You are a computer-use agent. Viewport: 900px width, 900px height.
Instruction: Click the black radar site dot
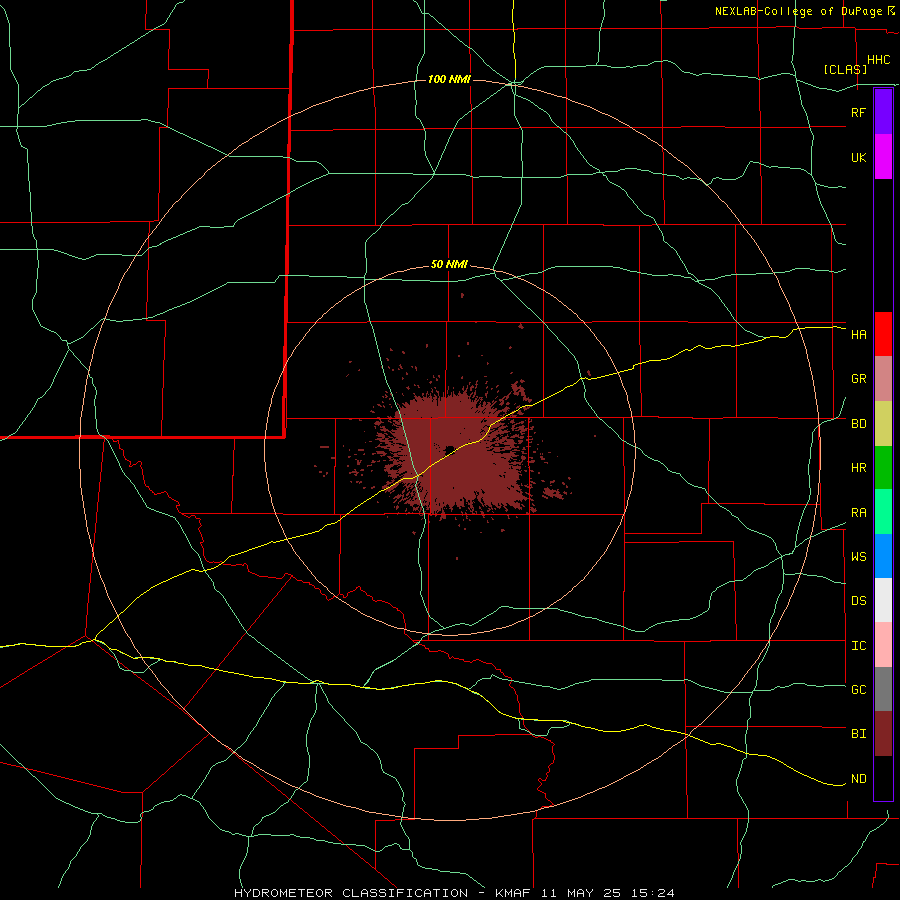pos(449,449)
